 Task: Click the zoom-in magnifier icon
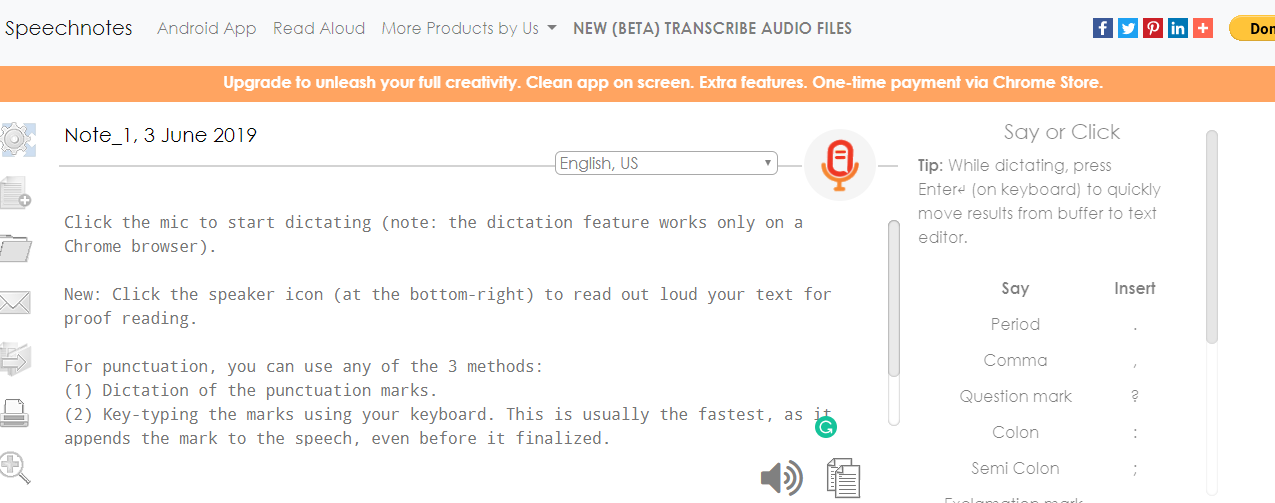pyautogui.click(x=15, y=467)
